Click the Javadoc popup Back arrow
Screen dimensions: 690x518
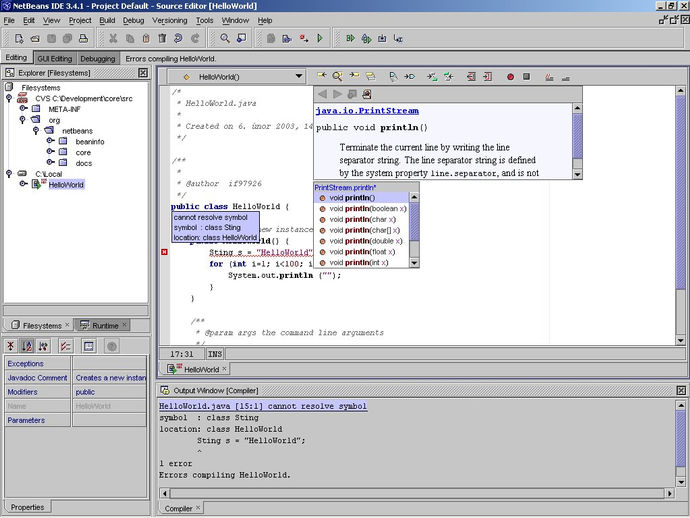(x=322, y=94)
